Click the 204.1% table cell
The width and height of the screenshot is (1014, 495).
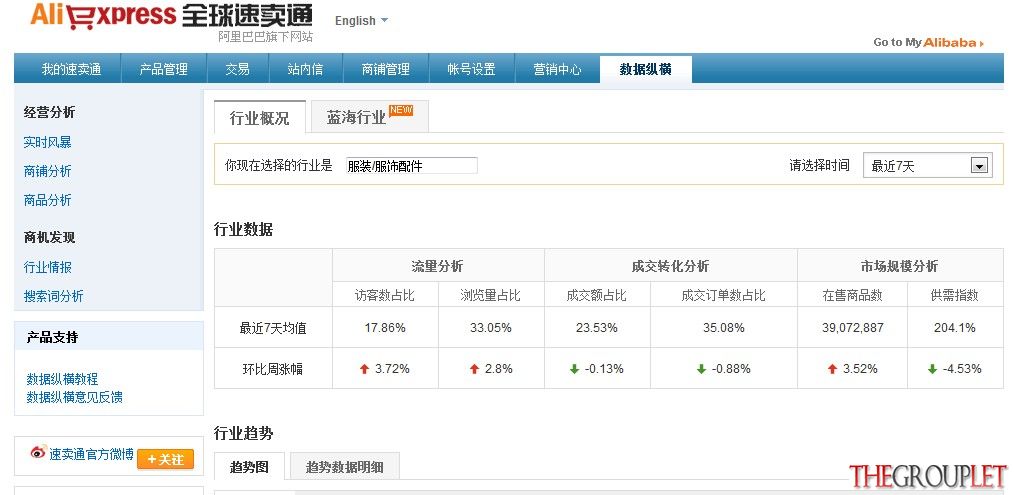[x=955, y=327]
